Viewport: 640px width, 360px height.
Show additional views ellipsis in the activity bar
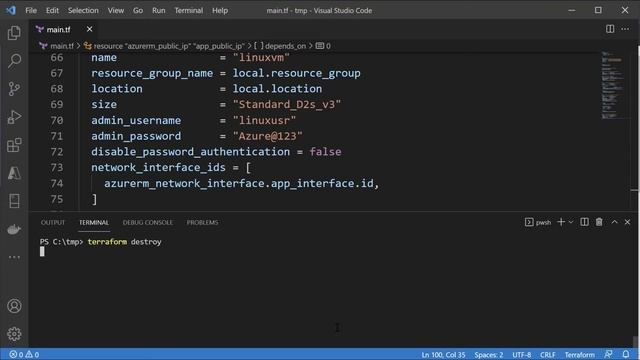tap(14, 257)
